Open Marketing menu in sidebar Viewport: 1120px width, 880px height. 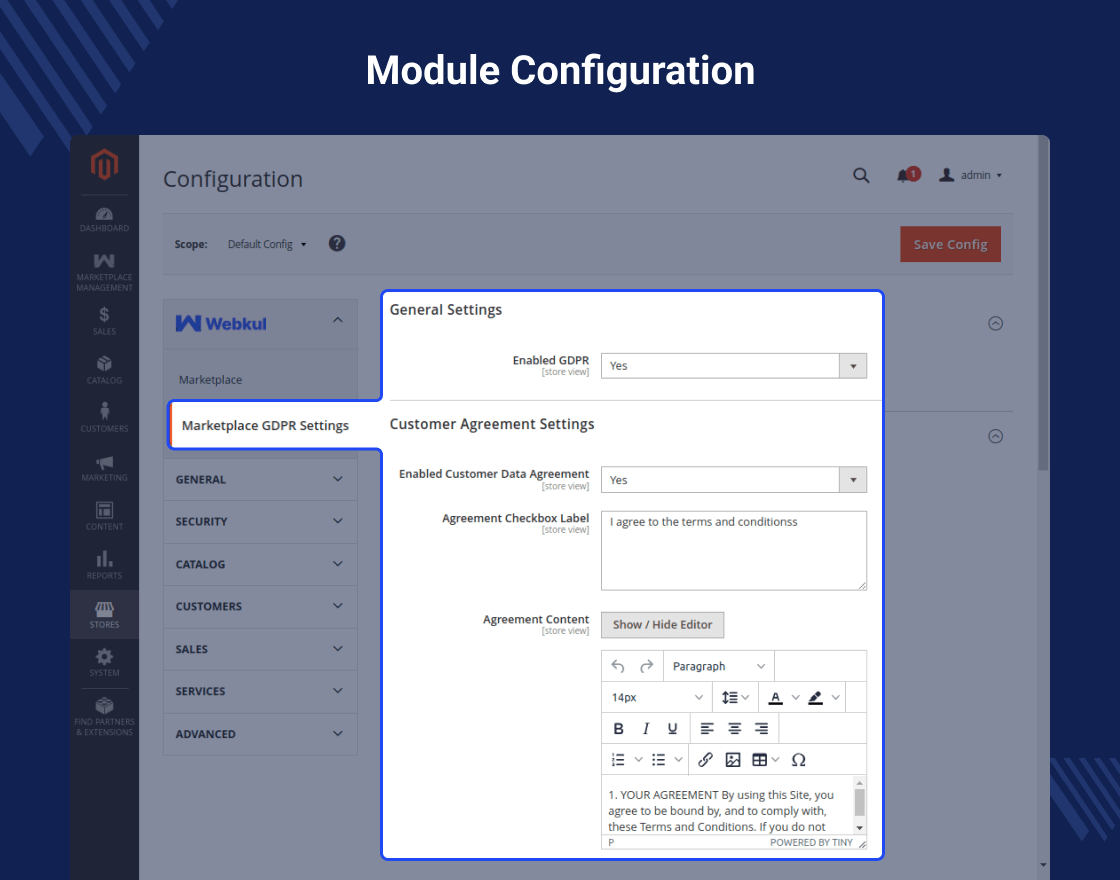[x=104, y=468]
